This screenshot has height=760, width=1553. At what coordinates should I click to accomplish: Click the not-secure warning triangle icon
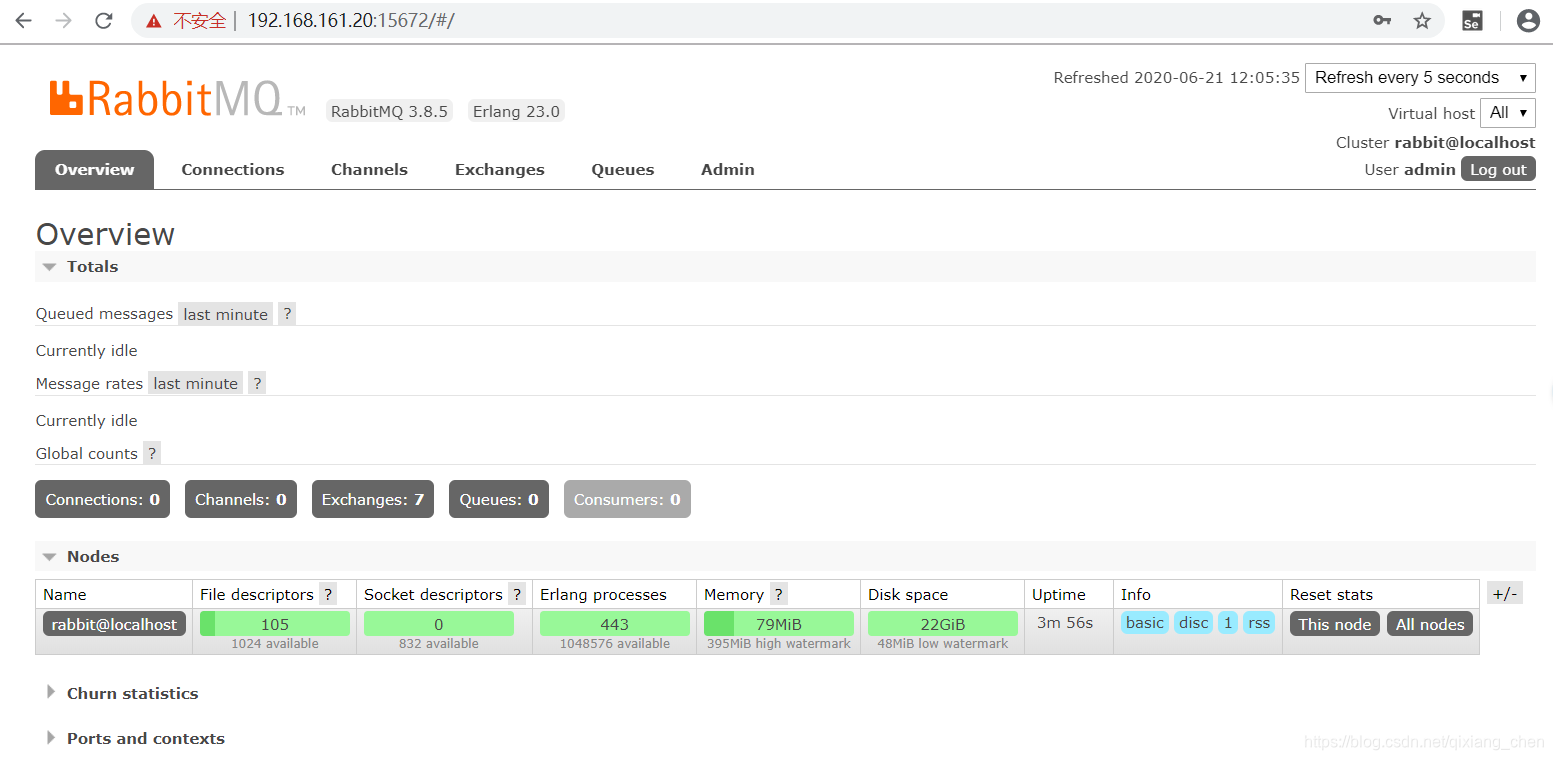click(x=153, y=21)
